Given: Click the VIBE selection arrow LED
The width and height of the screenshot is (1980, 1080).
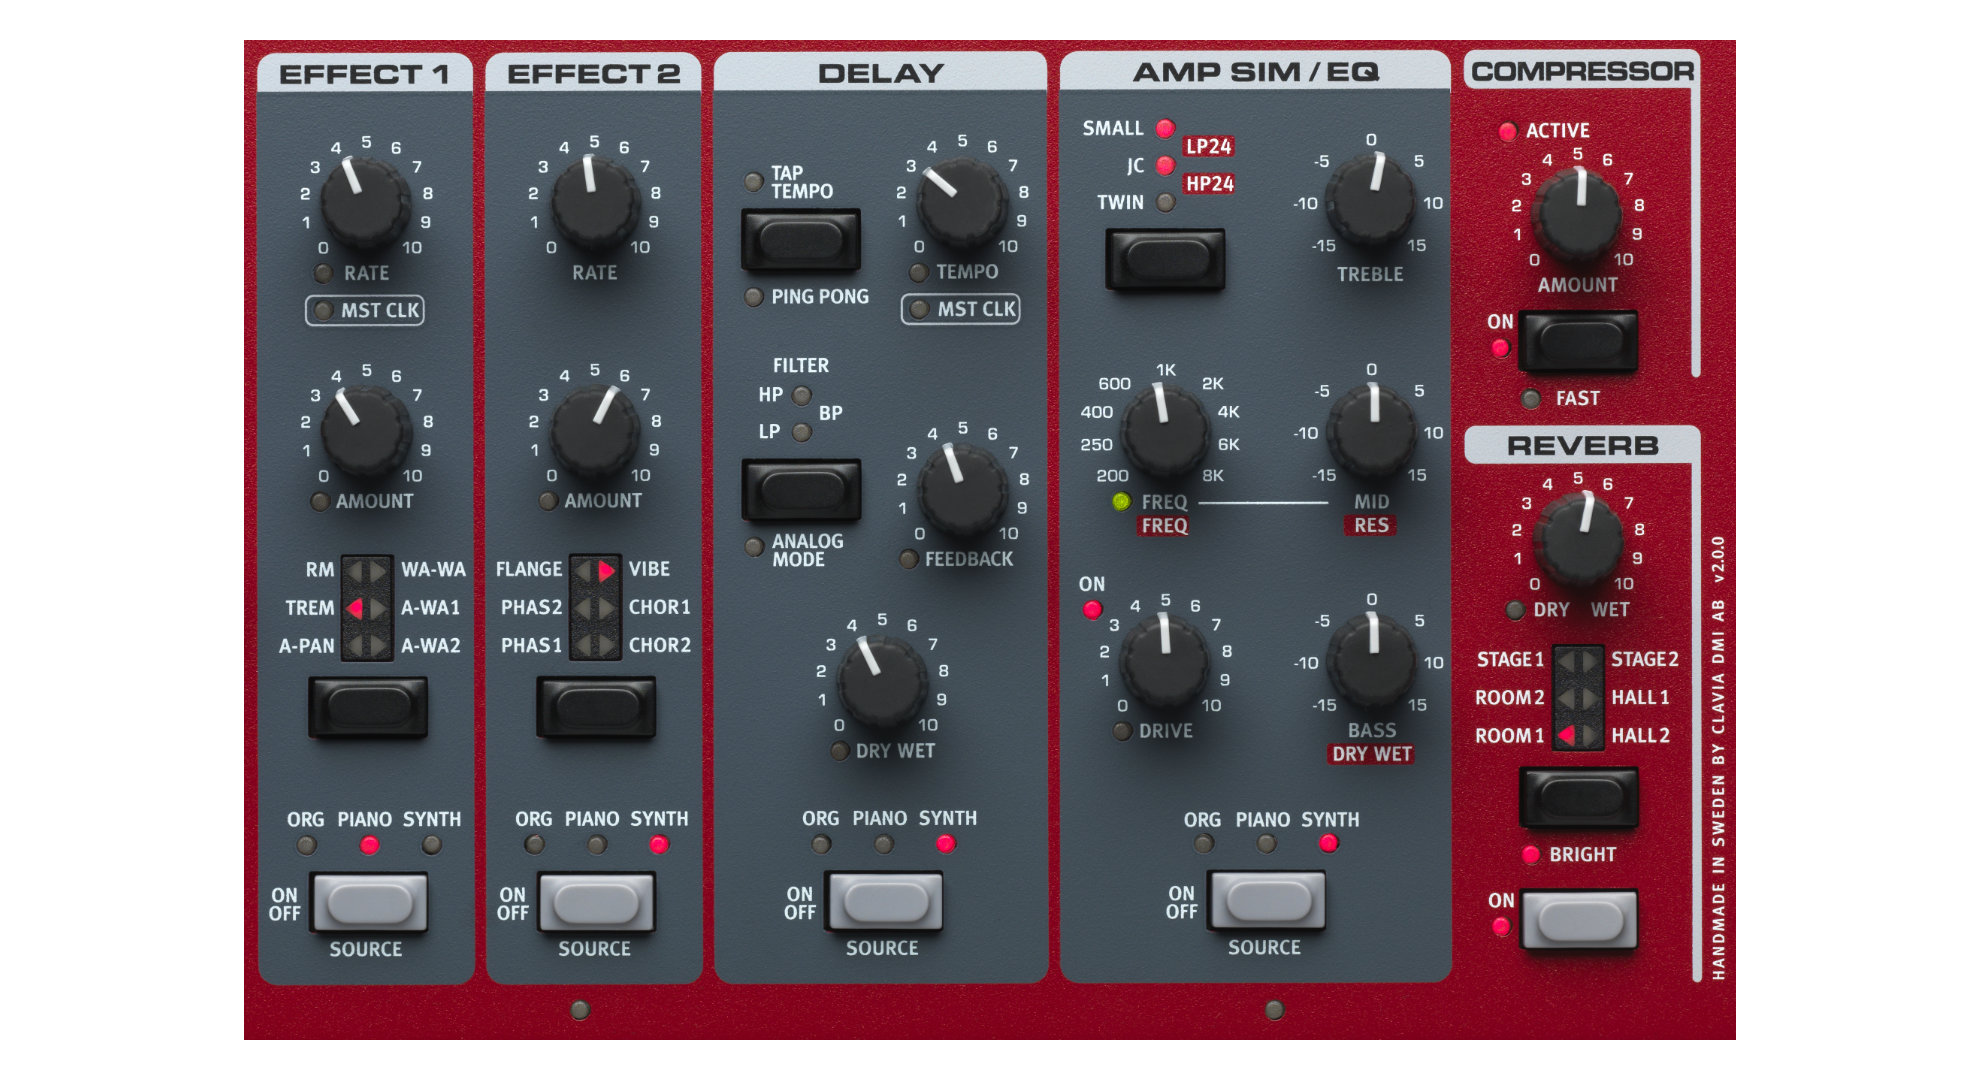Looking at the screenshot, I should pos(606,570).
